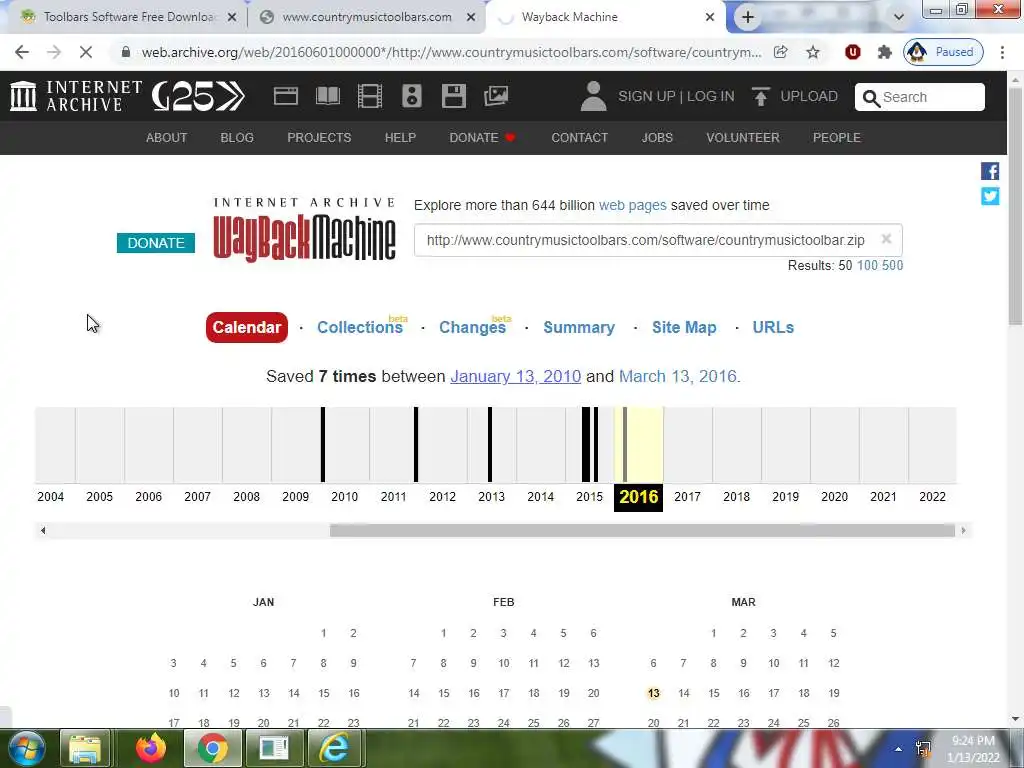Click the Paused profile button
The width and height of the screenshot is (1024, 768).
pyautogui.click(x=943, y=52)
